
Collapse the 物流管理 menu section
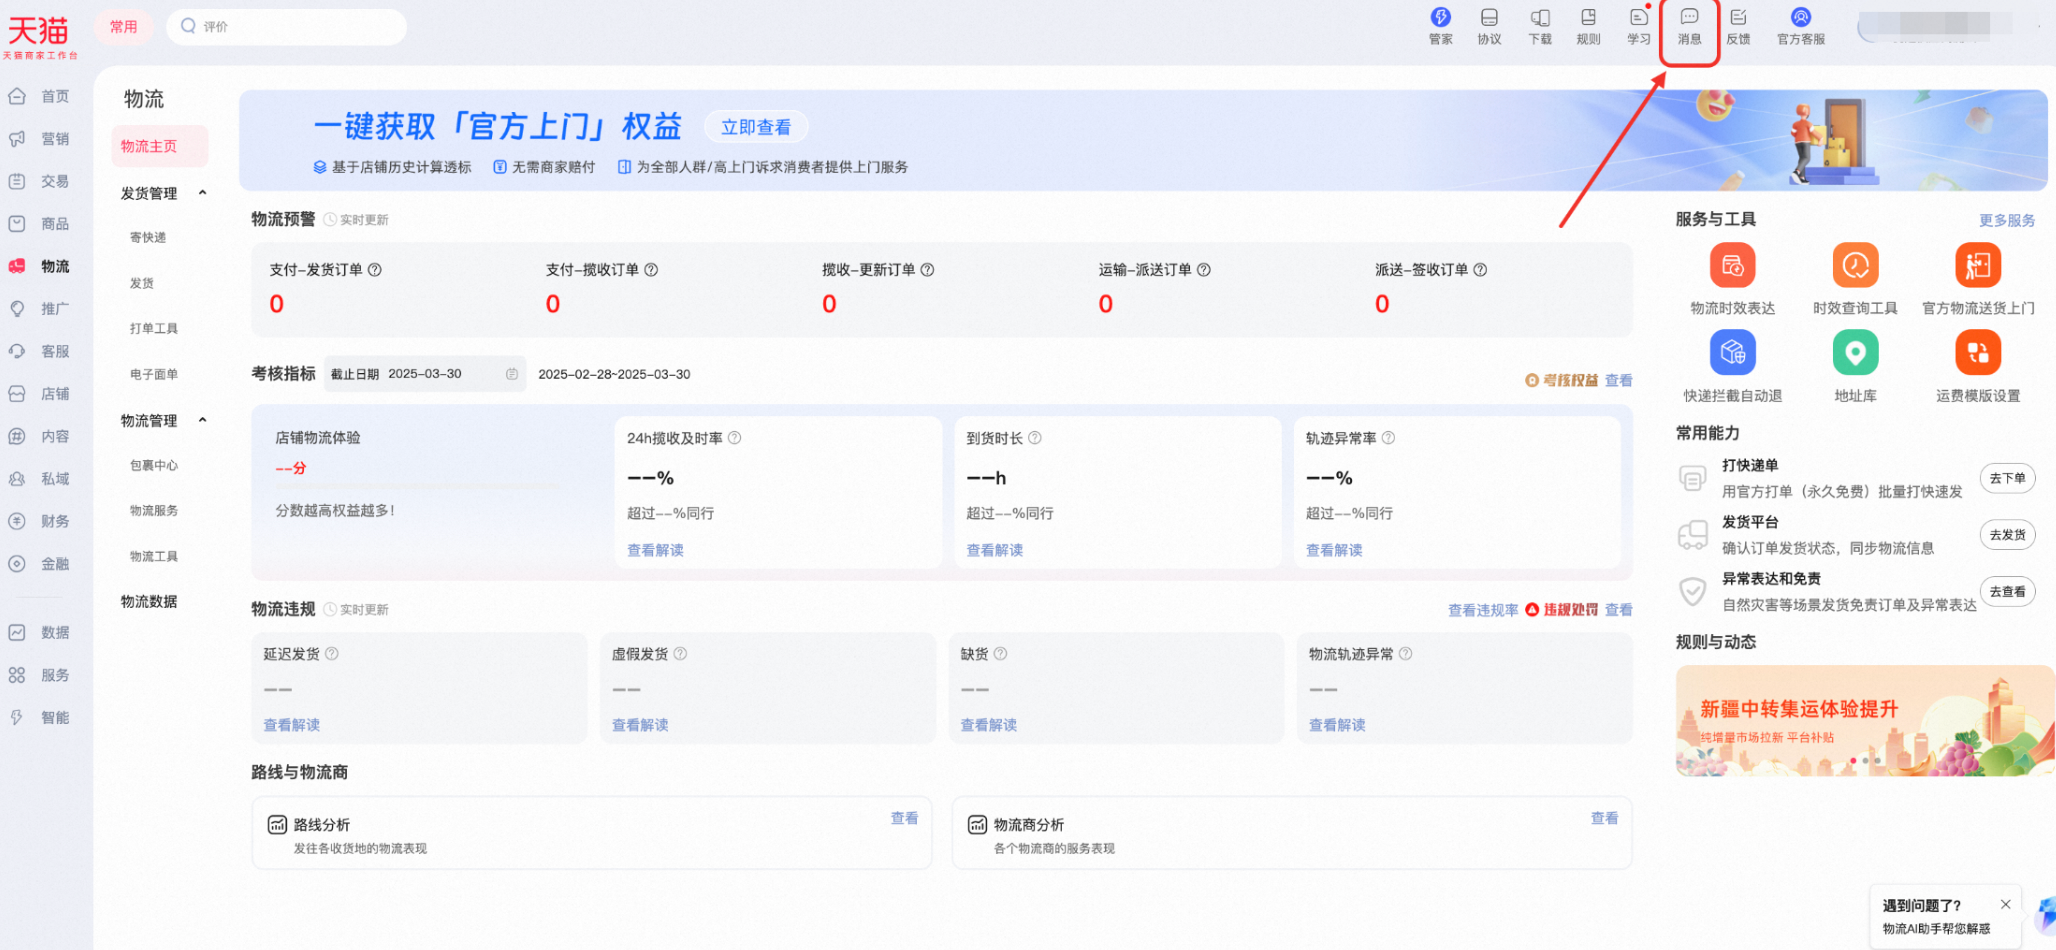(203, 420)
